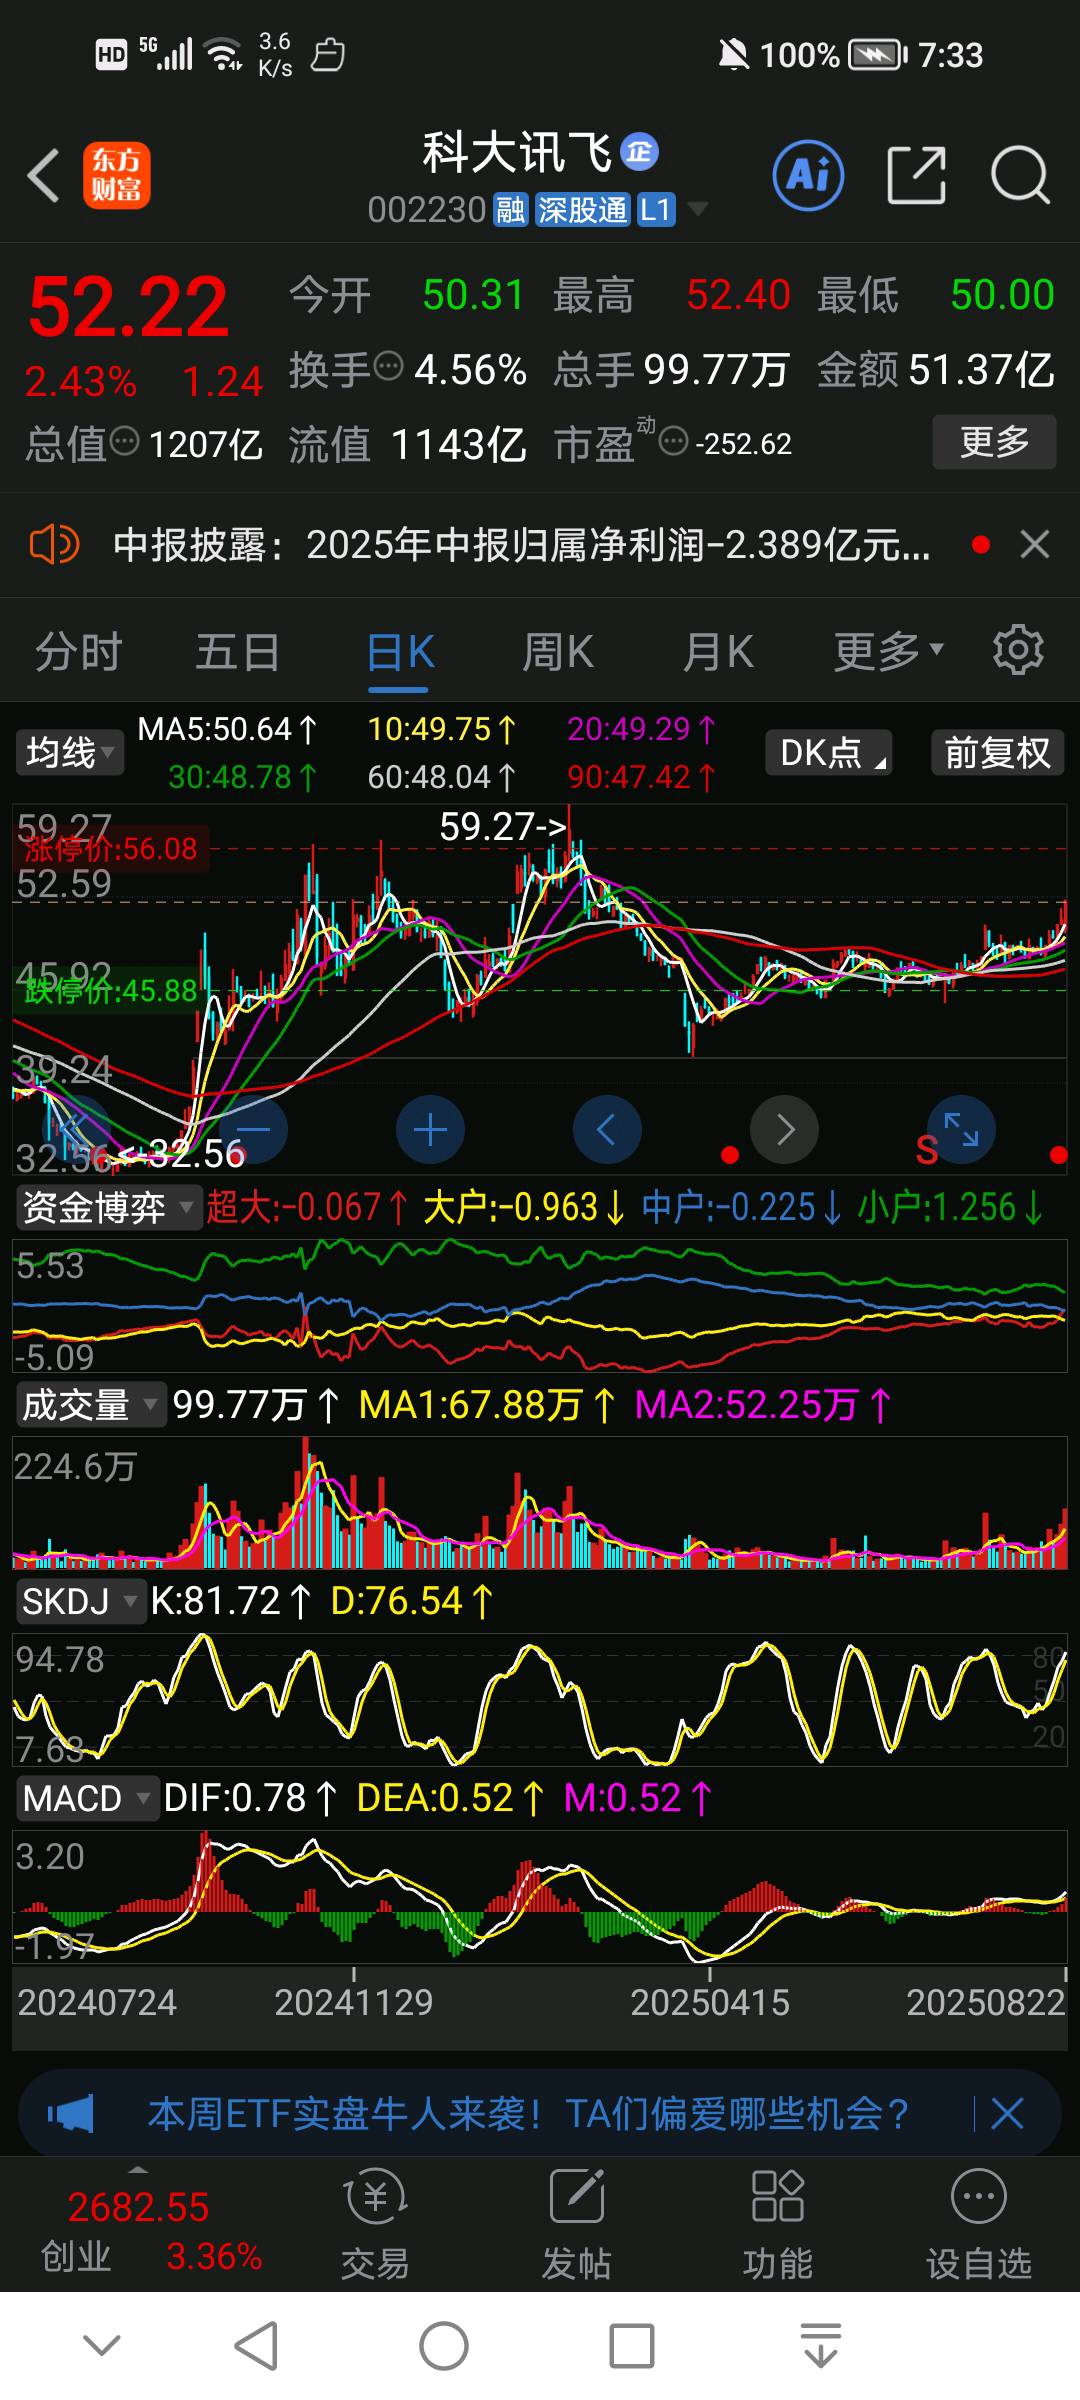Tap Android recent apps square

point(632,2346)
